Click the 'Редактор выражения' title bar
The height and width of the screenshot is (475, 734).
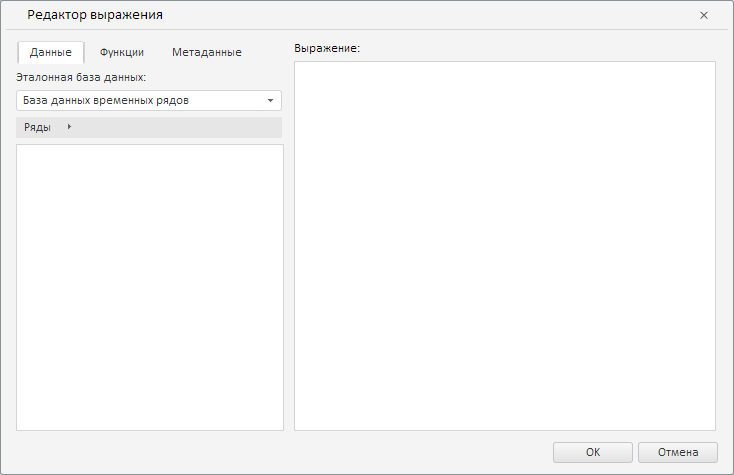click(300, 16)
